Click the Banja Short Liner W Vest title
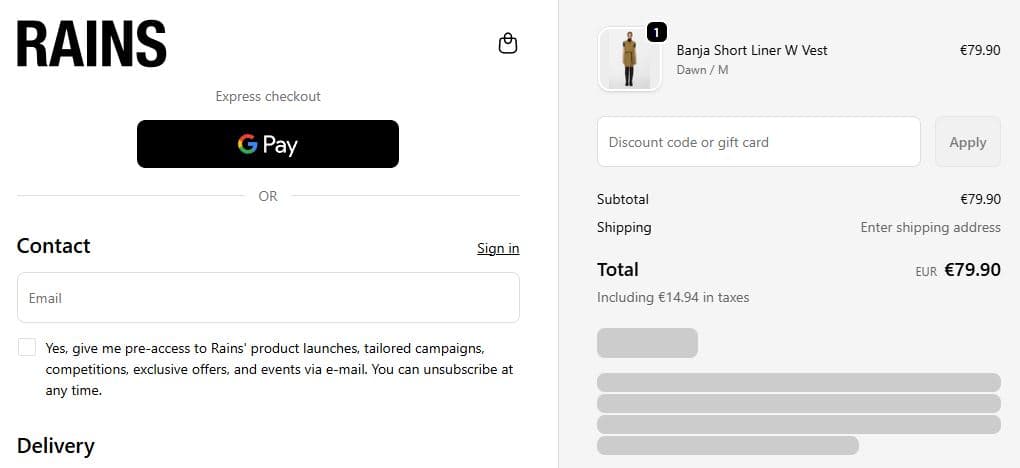This screenshot has width=1020, height=468. [752, 50]
